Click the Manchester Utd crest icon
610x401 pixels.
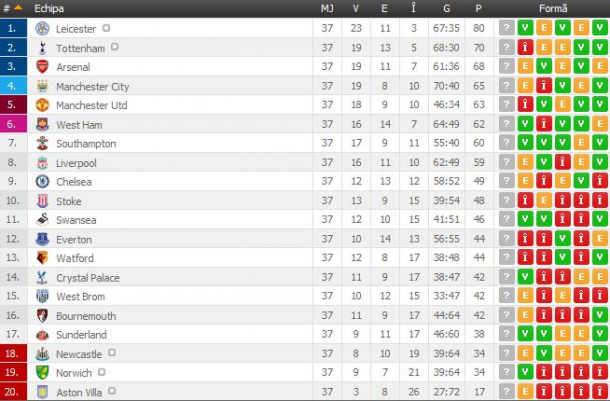click(43, 105)
